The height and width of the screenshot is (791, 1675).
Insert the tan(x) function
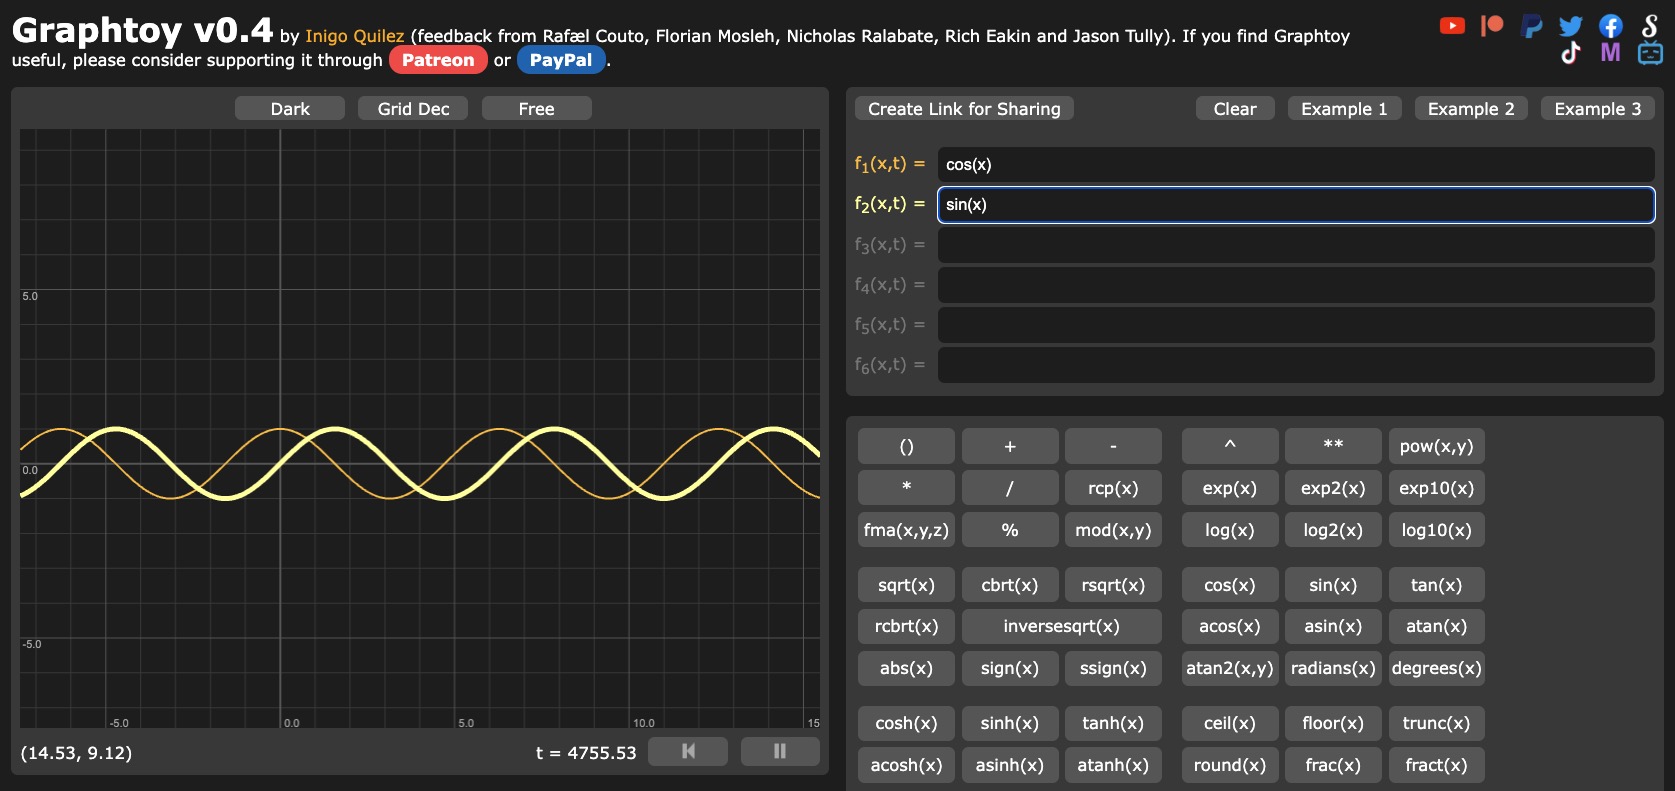click(x=1436, y=585)
